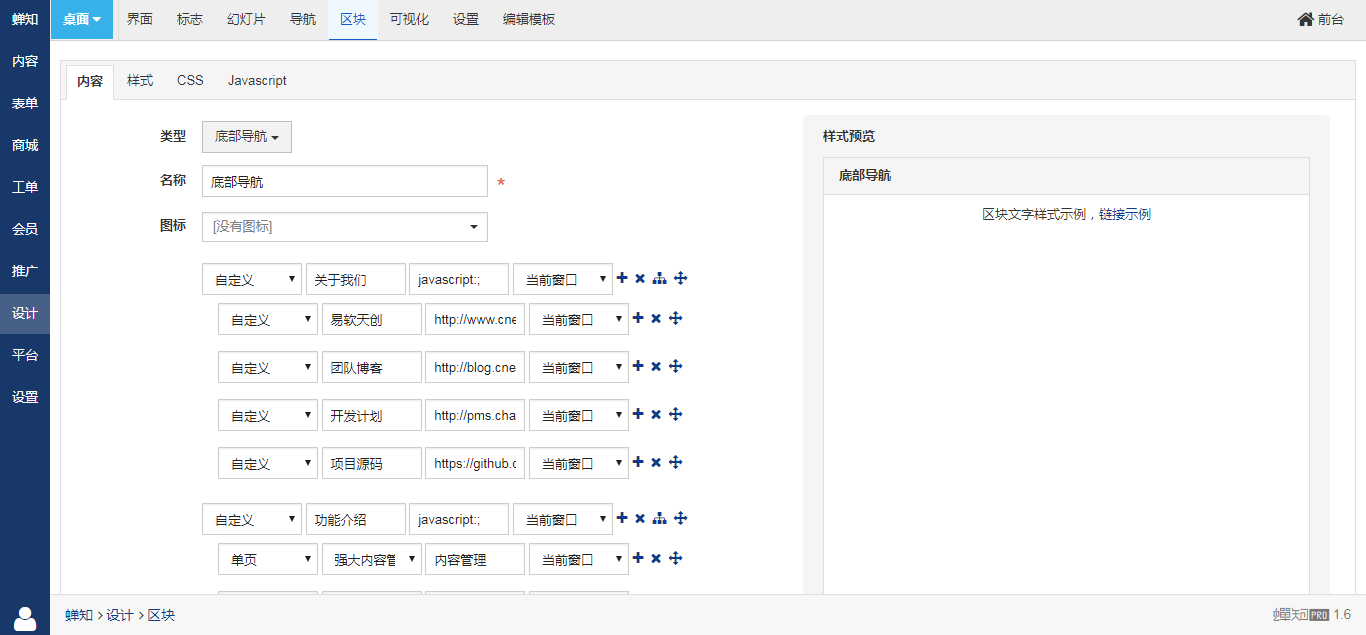This screenshot has height=635, width=1366.
Task: Open the Javascript tab
Action: 257,81
